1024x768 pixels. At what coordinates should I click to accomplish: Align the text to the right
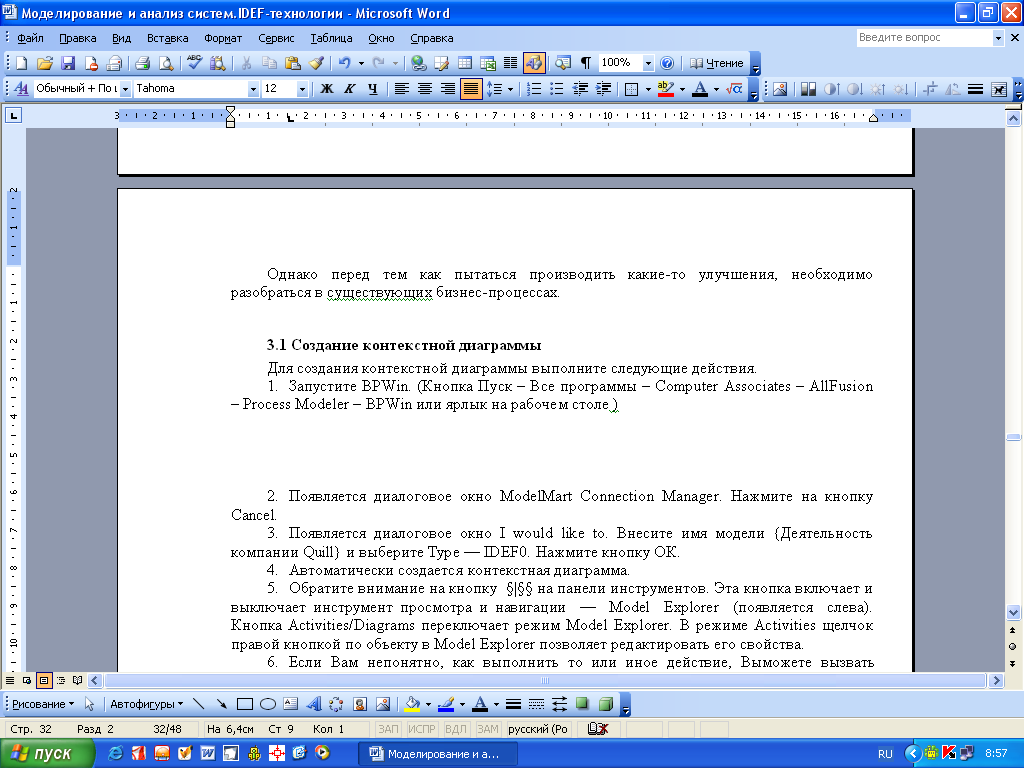[x=447, y=89]
